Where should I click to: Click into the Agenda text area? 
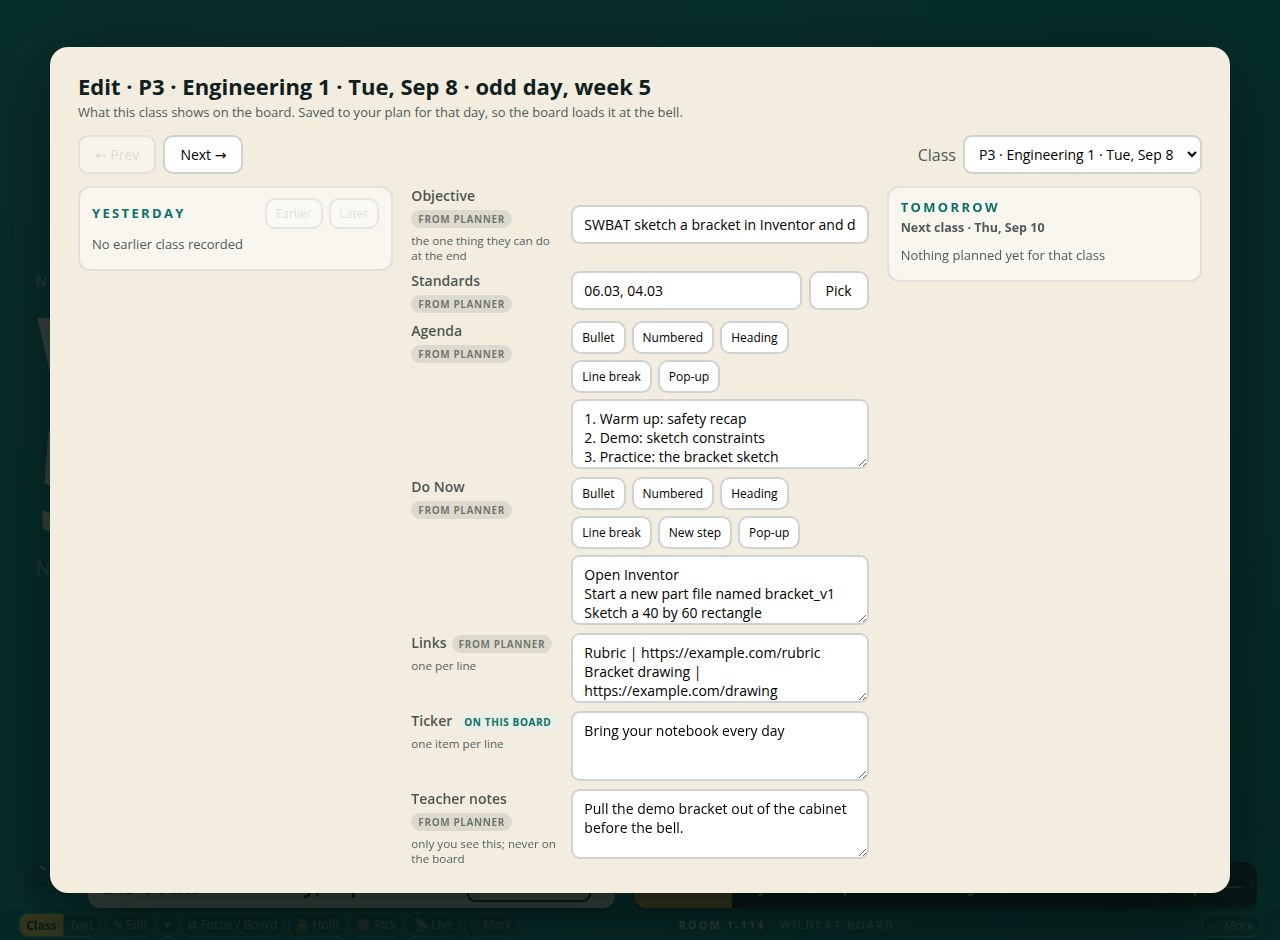[720, 434]
